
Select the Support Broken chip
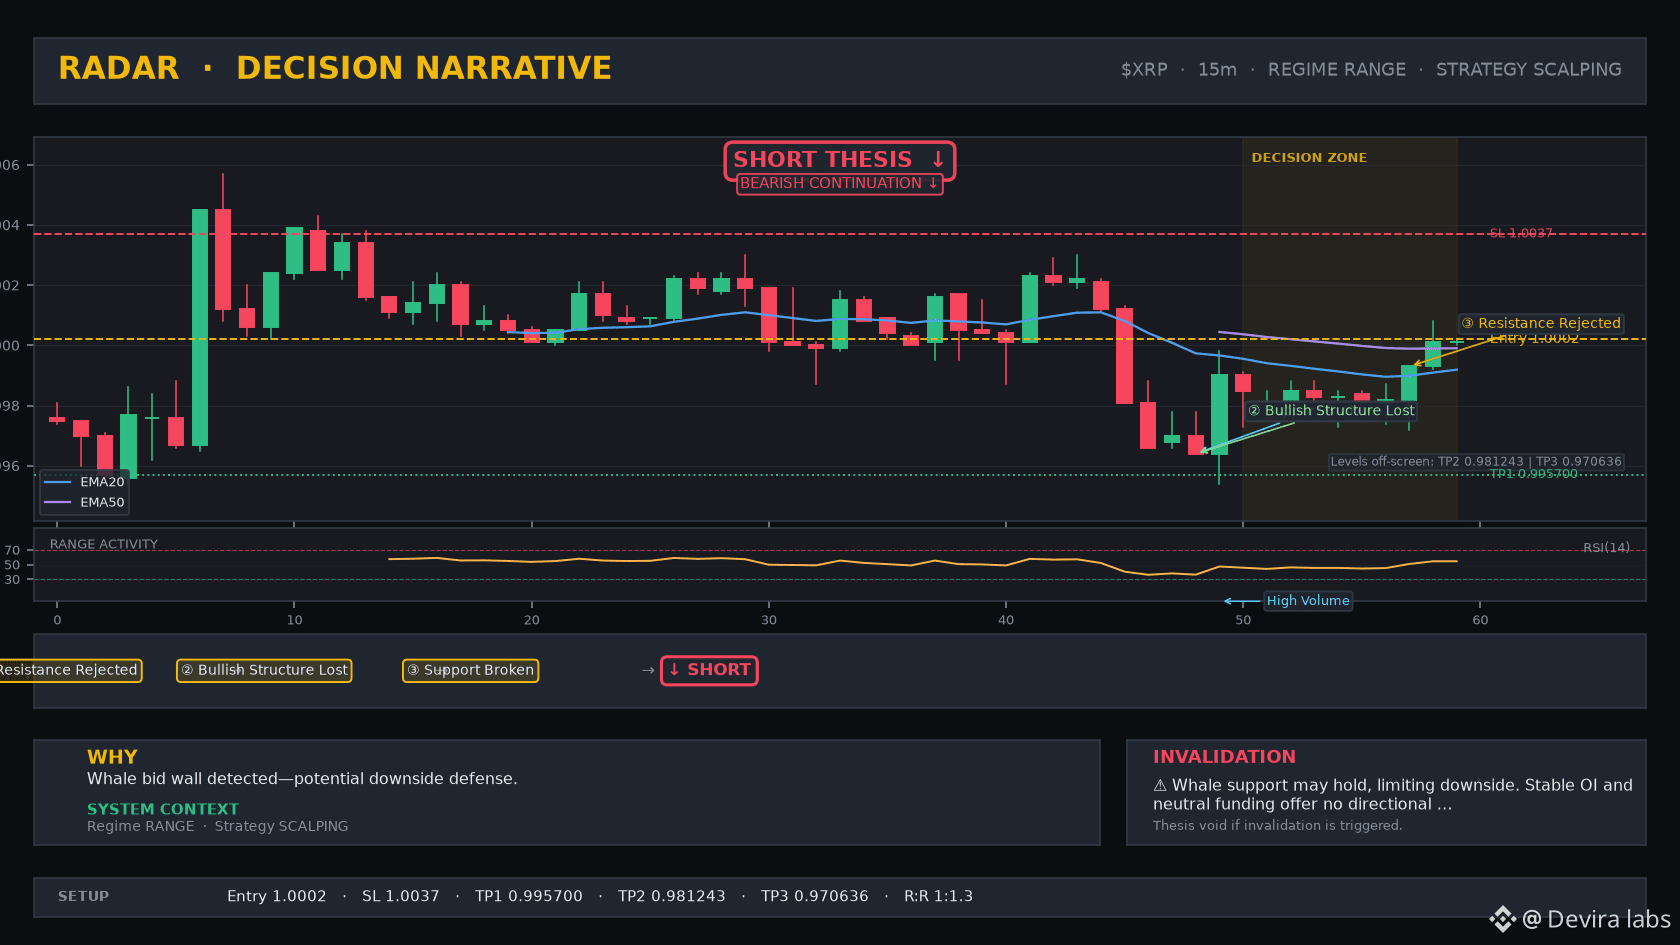point(470,670)
